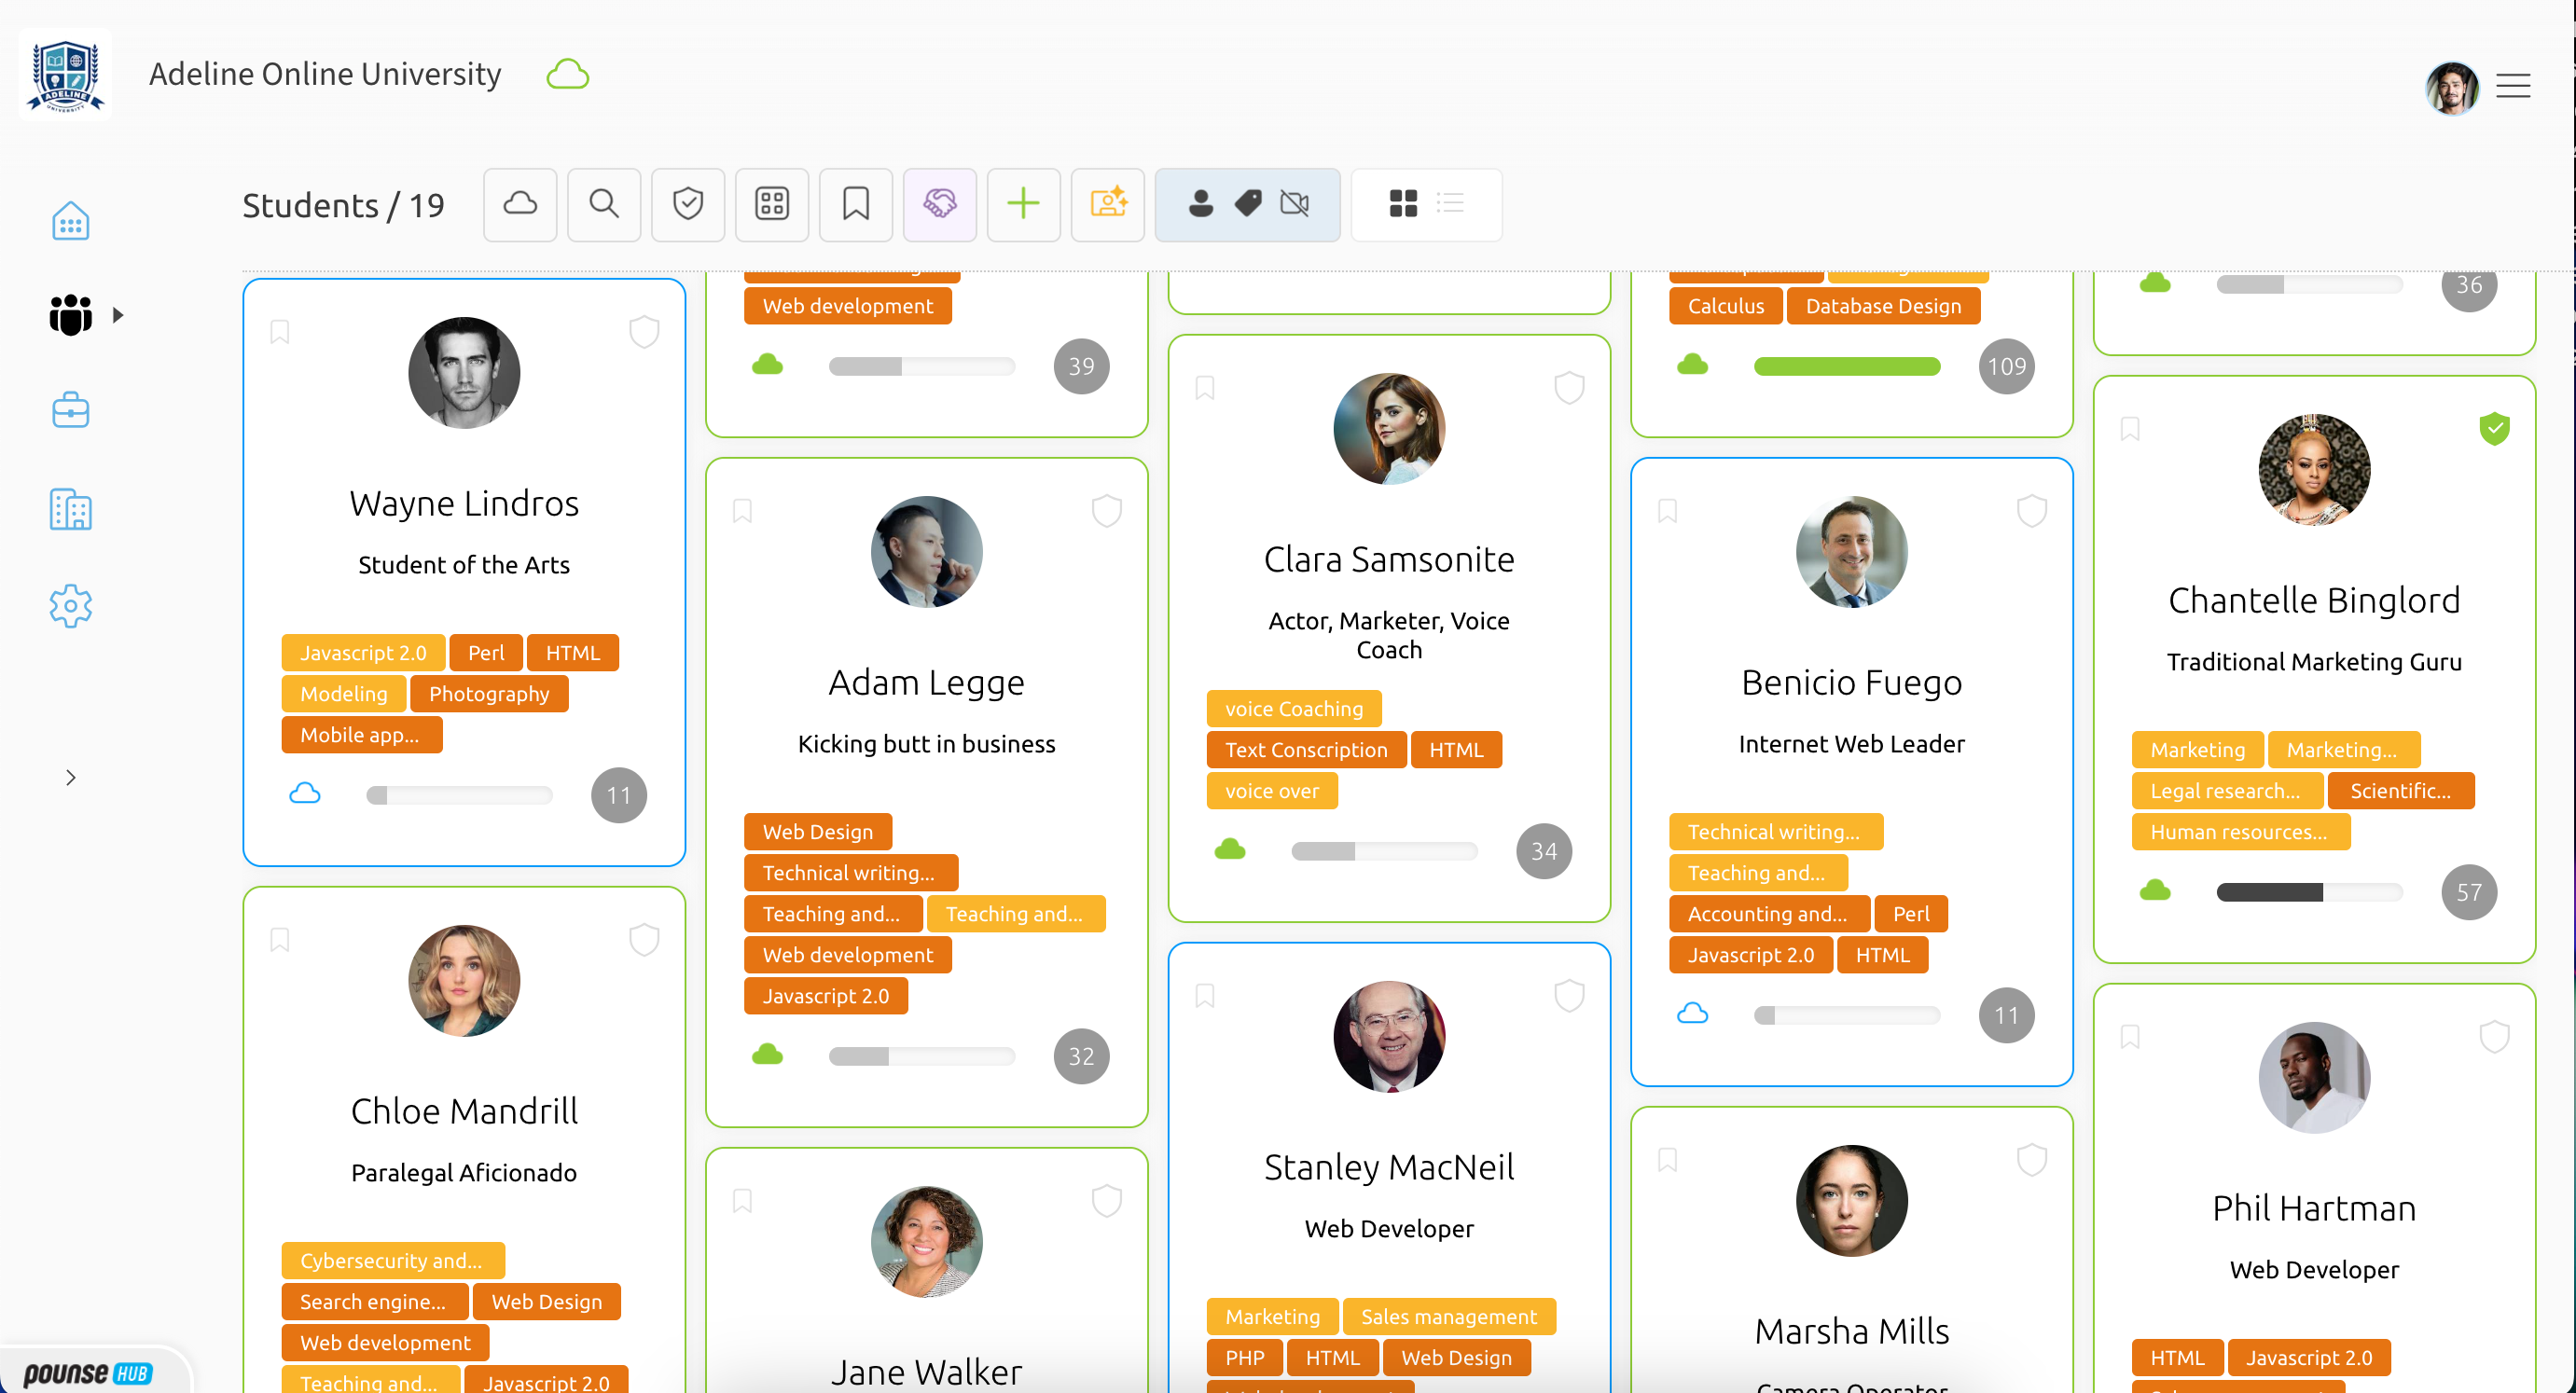
Task: Switch to grid view
Action: pos(1403,204)
